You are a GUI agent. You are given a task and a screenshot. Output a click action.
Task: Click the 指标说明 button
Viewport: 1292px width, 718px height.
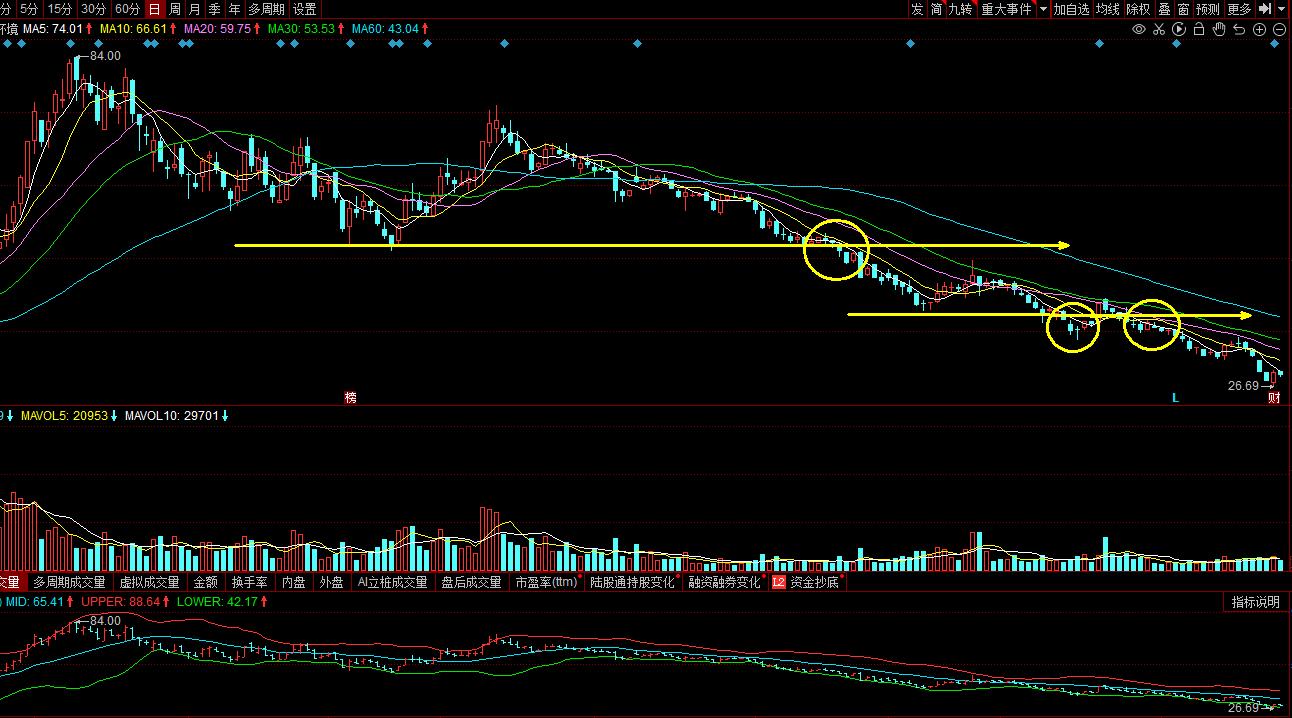1255,602
